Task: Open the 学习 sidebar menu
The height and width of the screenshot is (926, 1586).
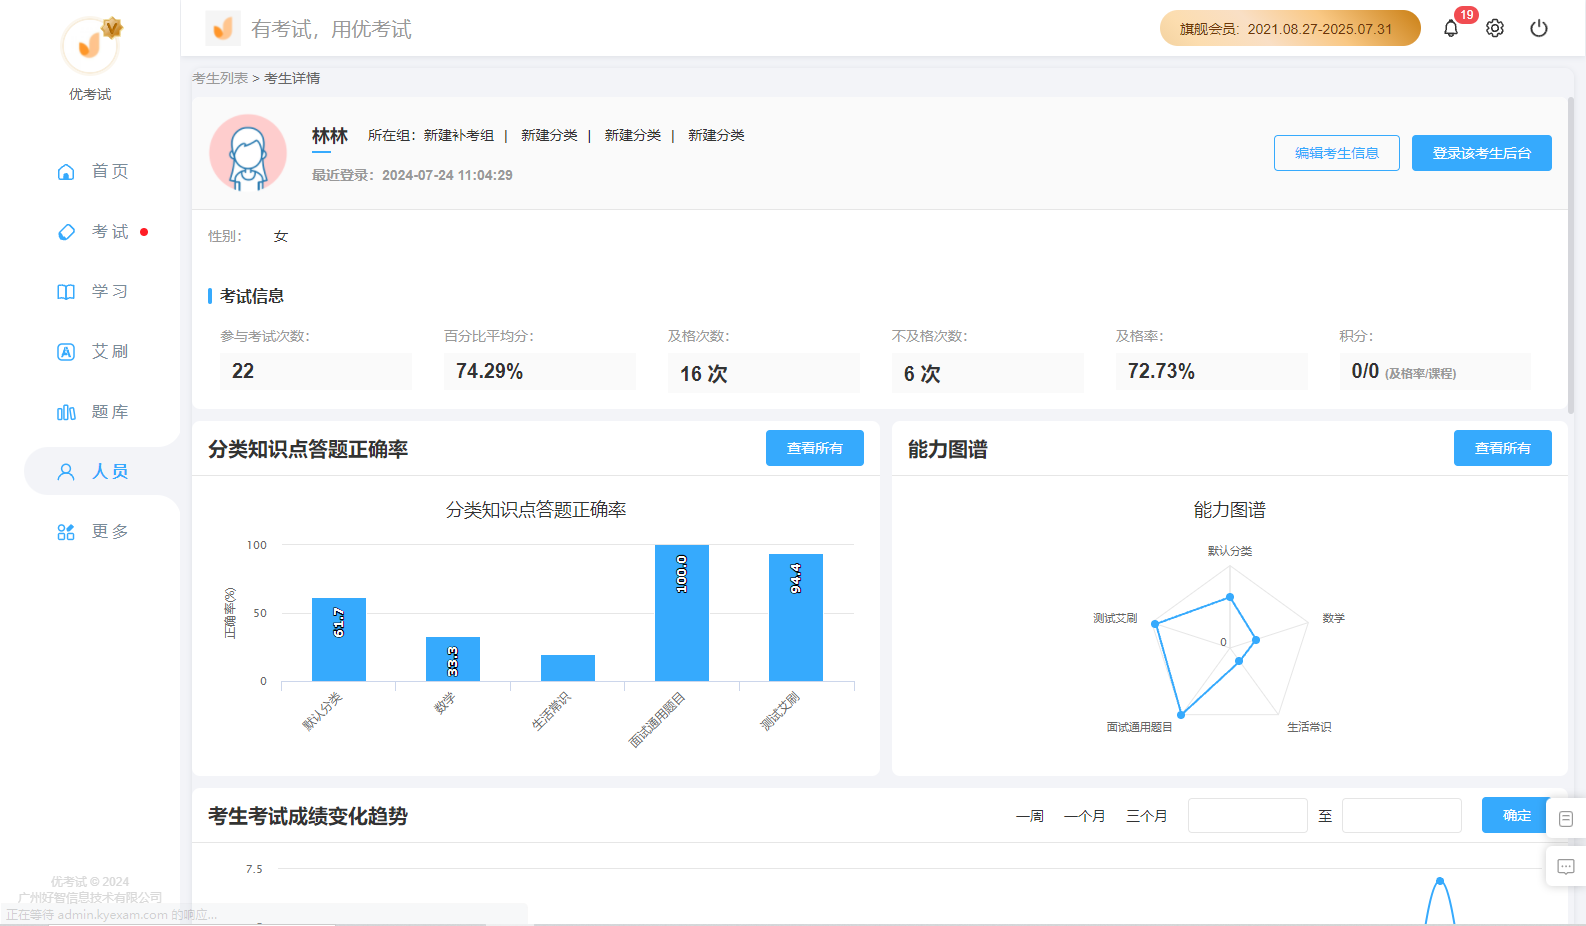Action: coord(110,292)
